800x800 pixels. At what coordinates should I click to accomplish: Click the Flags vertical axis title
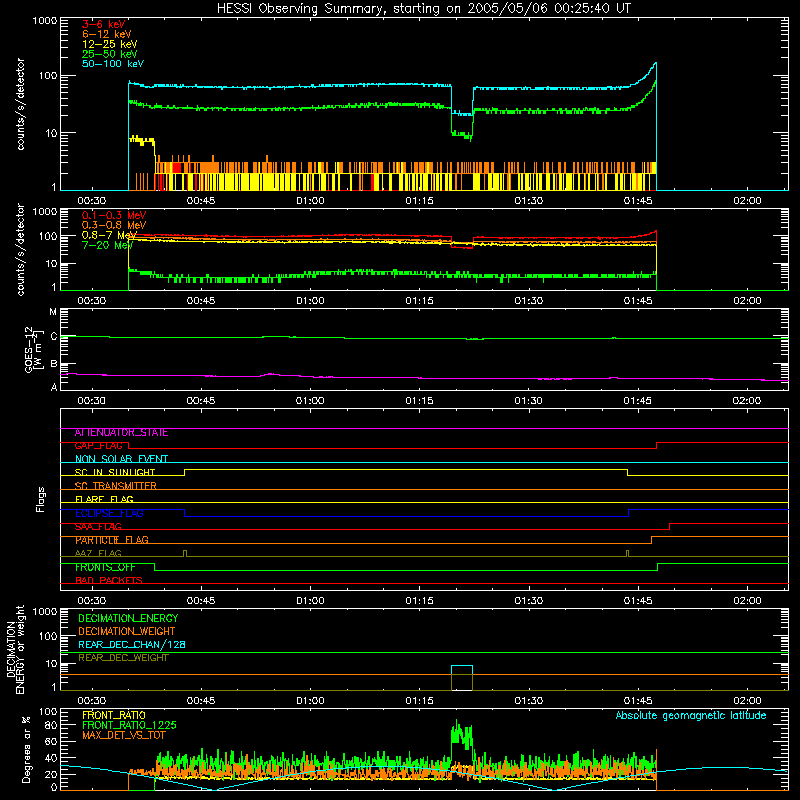(41, 499)
